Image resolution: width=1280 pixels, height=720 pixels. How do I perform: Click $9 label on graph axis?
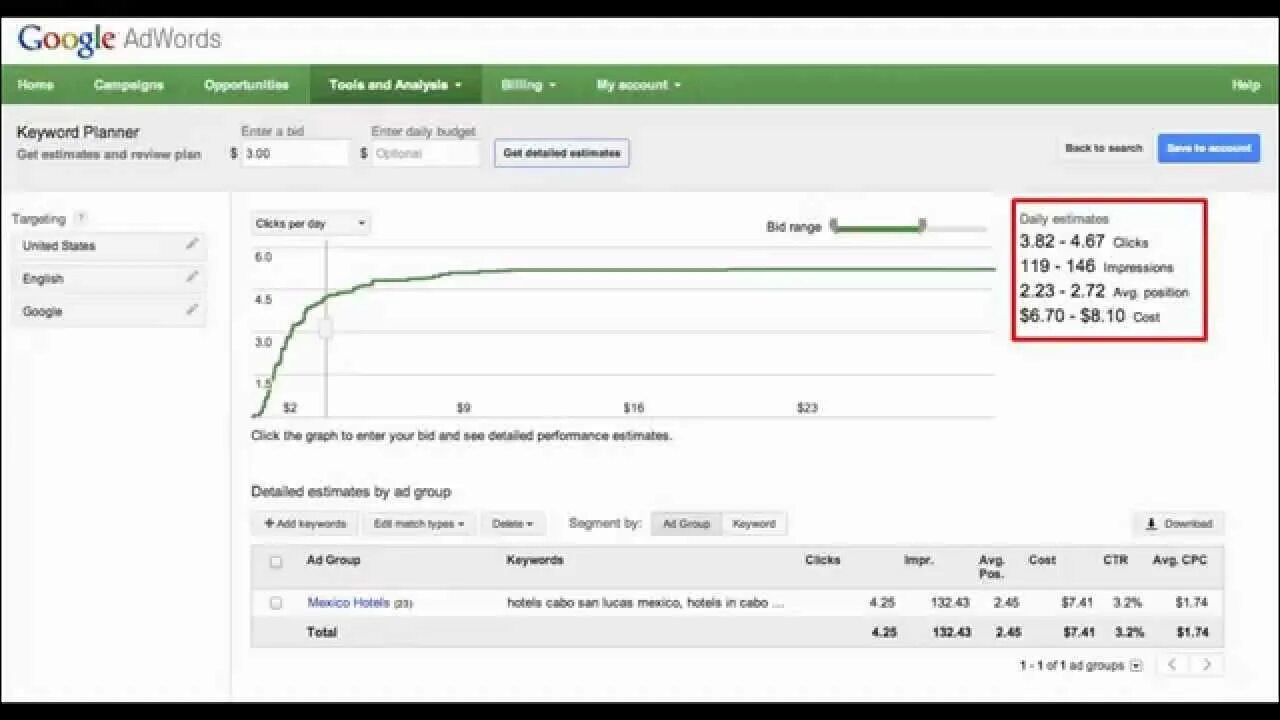[463, 407]
